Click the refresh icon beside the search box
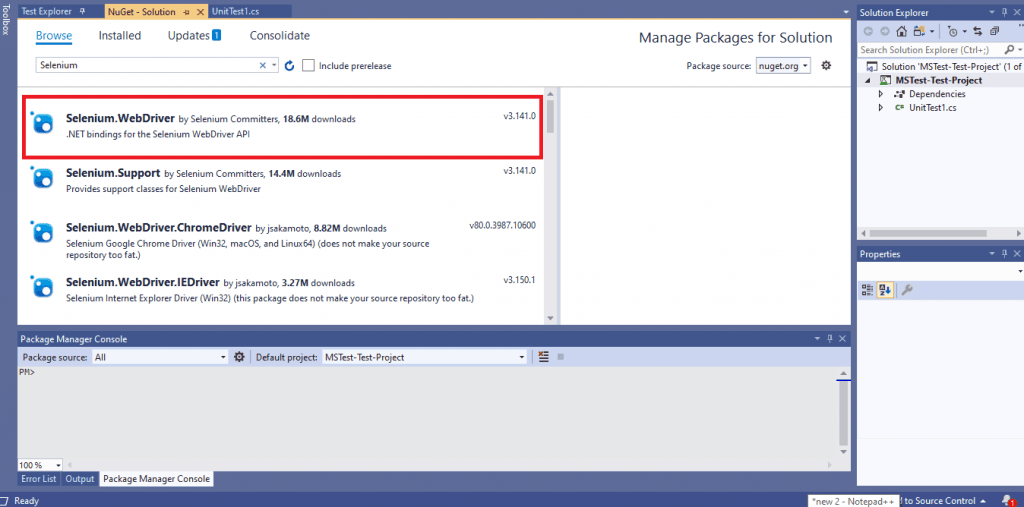The height and width of the screenshot is (507, 1024). pyautogui.click(x=290, y=65)
